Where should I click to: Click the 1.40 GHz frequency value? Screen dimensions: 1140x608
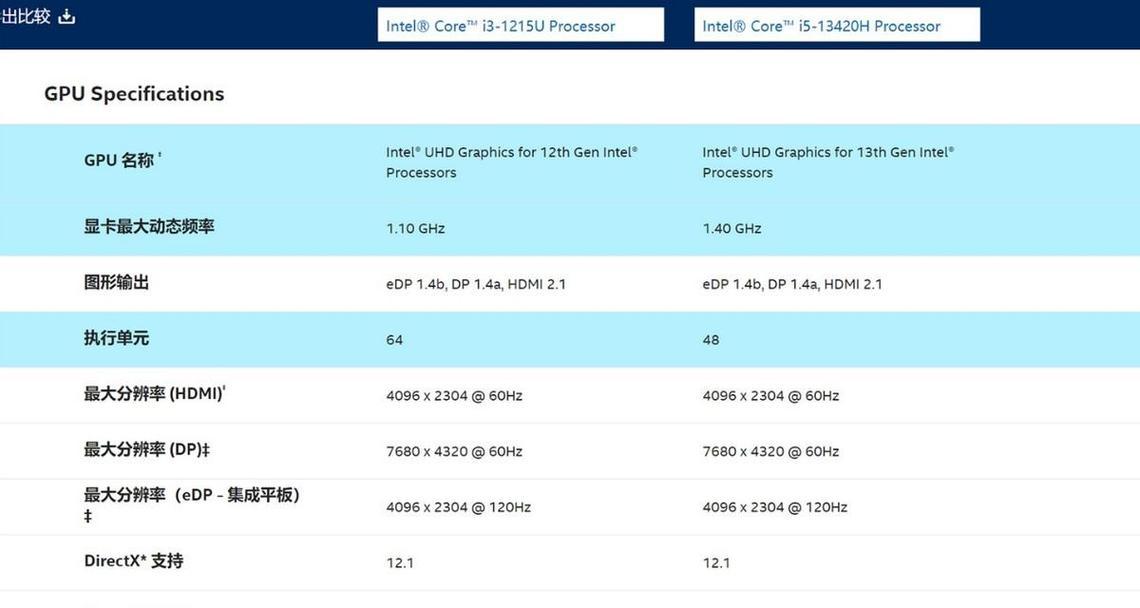(731, 228)
